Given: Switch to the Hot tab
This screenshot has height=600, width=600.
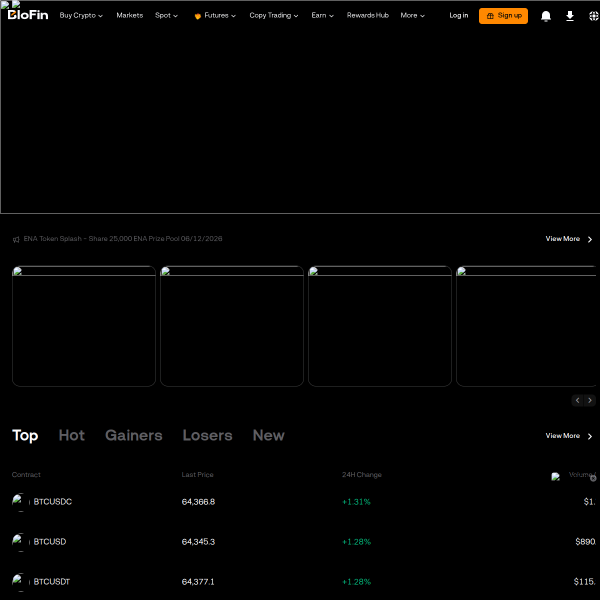Looking at the screenshot, I should pyautogui.click(x=72, y=435).
